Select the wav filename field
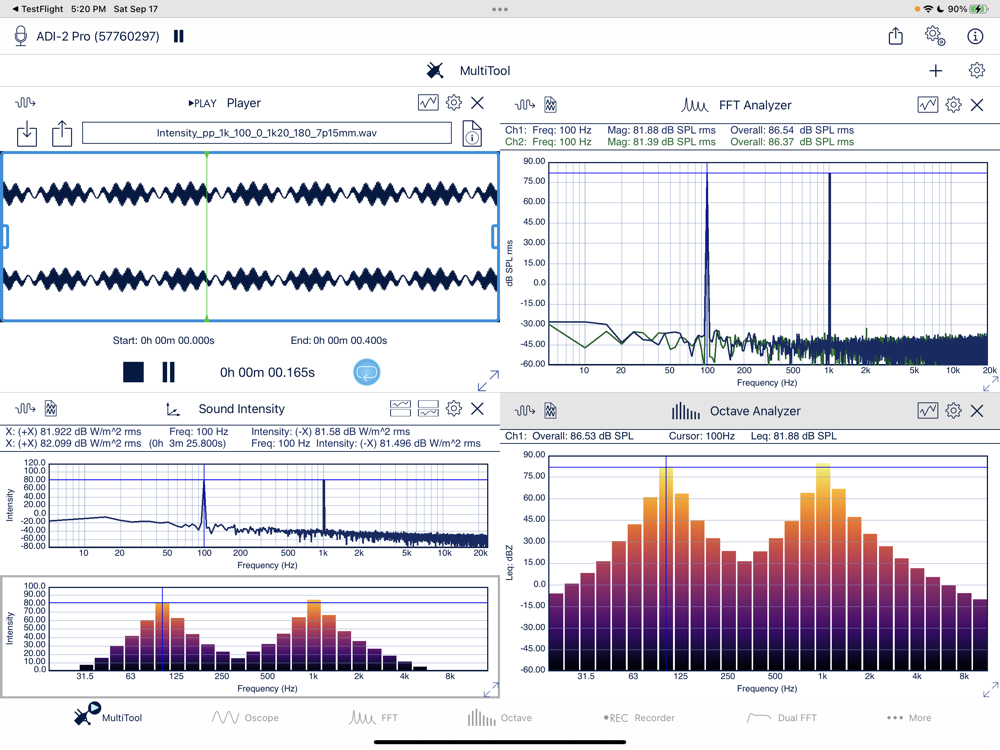This screenshot has width=1000, height=750. click(267, 132)
